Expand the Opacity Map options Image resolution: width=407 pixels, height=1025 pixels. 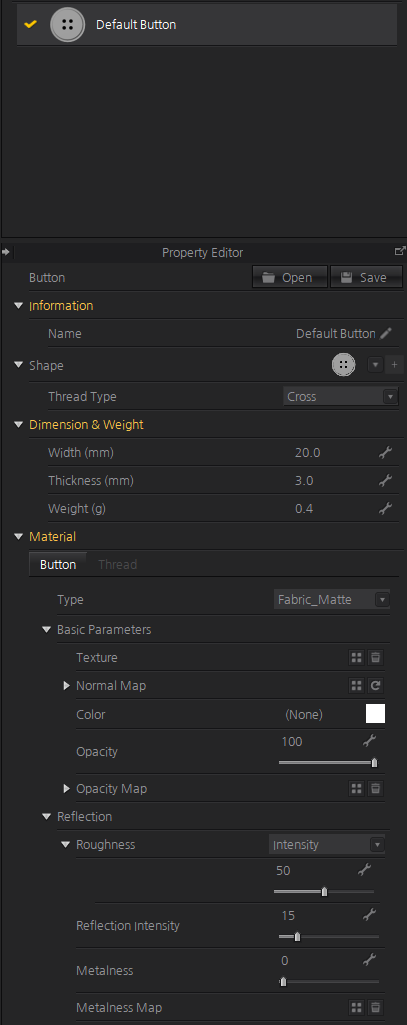66,788
